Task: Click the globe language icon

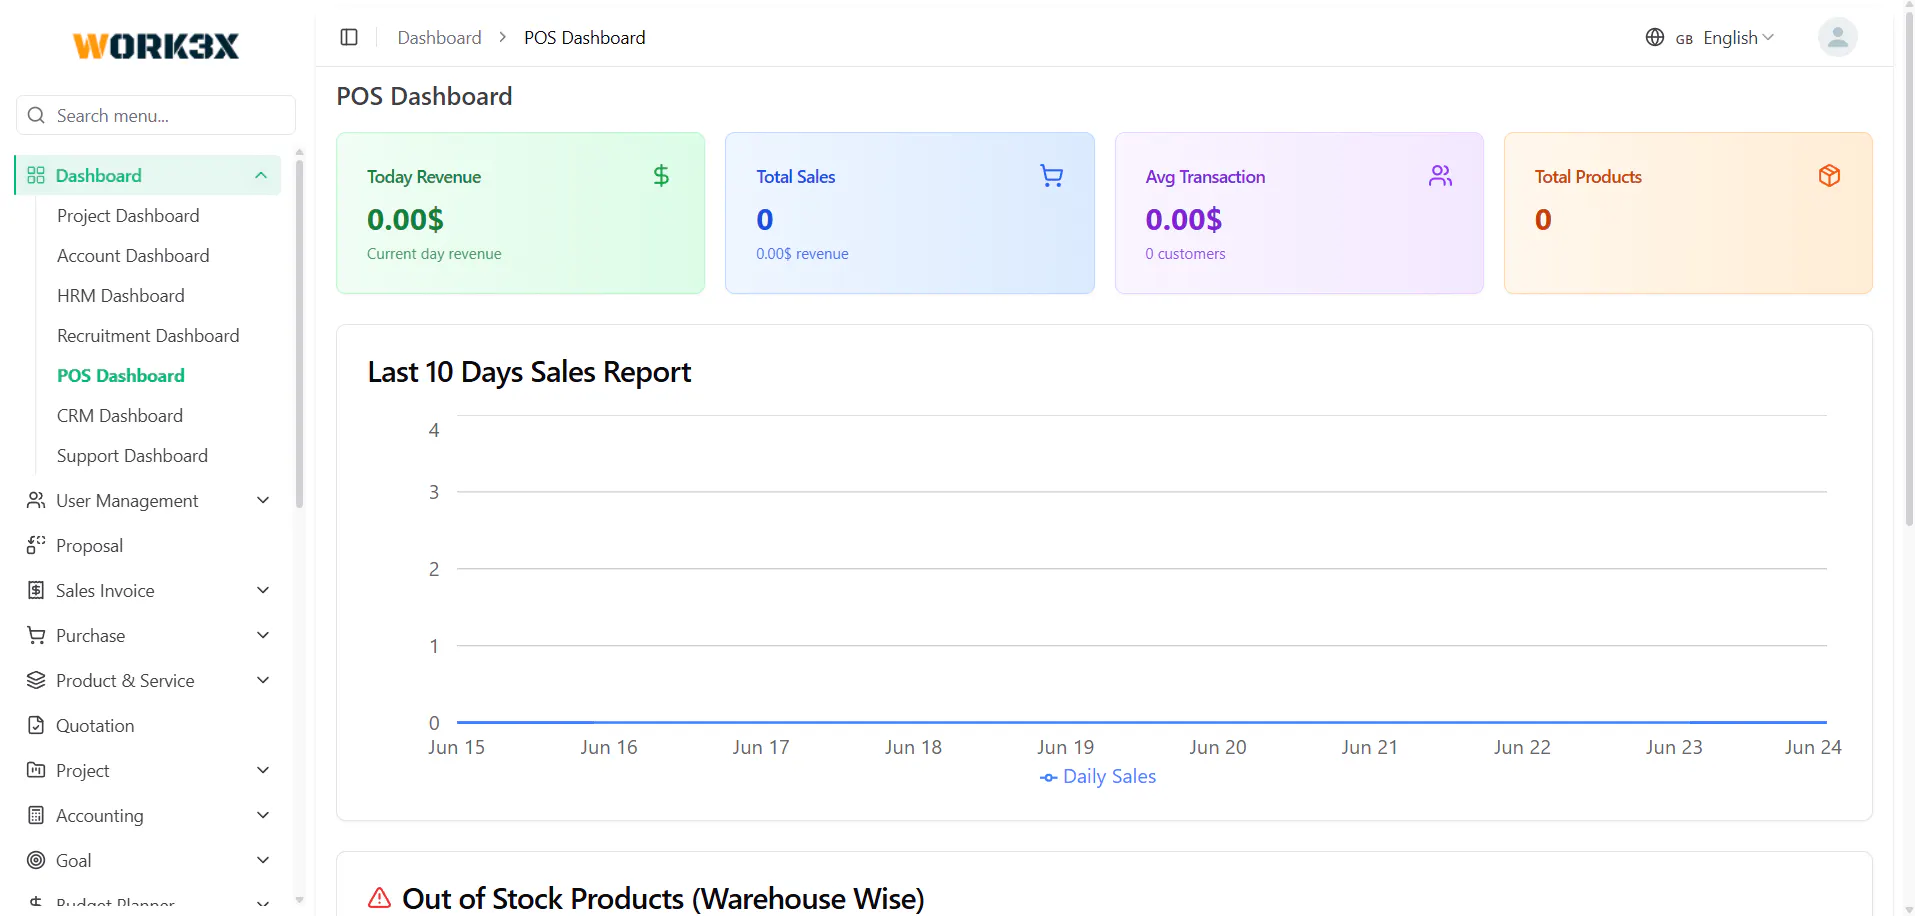Action: click(x=1655, y=37)
